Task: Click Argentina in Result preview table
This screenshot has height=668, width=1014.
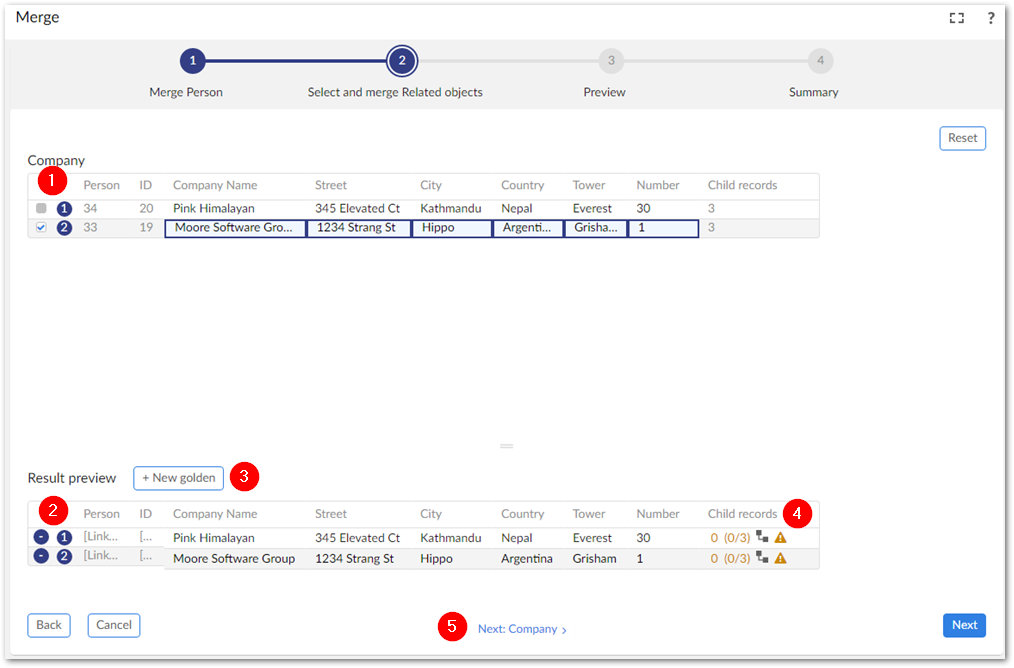Action: 526,558
